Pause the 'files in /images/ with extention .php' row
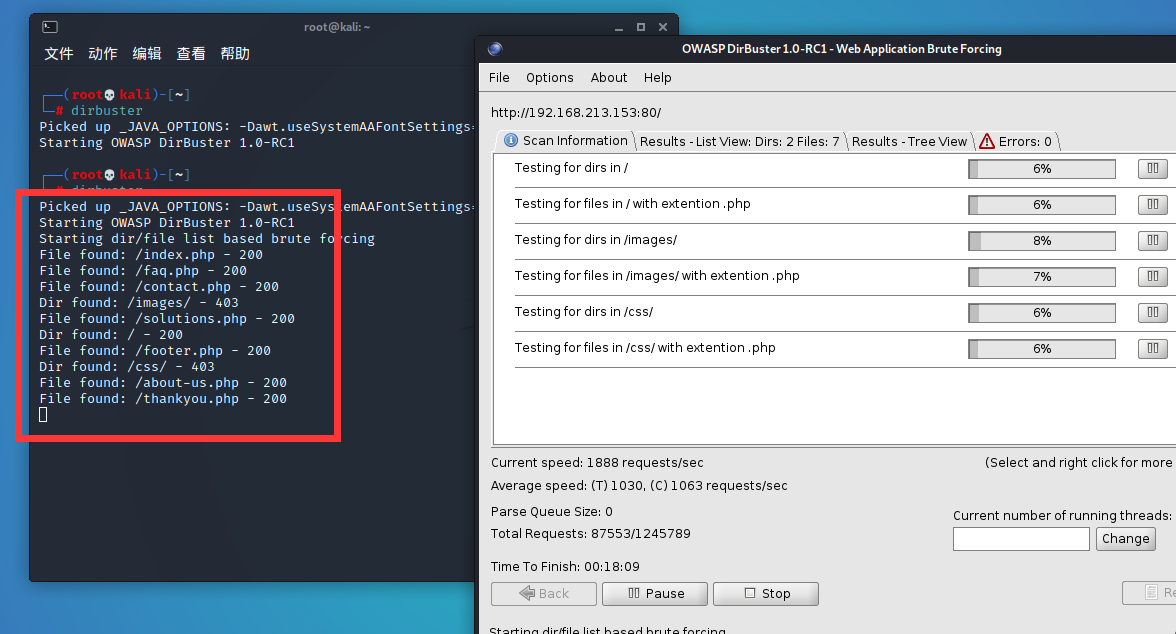 [x=1152, y=277]
